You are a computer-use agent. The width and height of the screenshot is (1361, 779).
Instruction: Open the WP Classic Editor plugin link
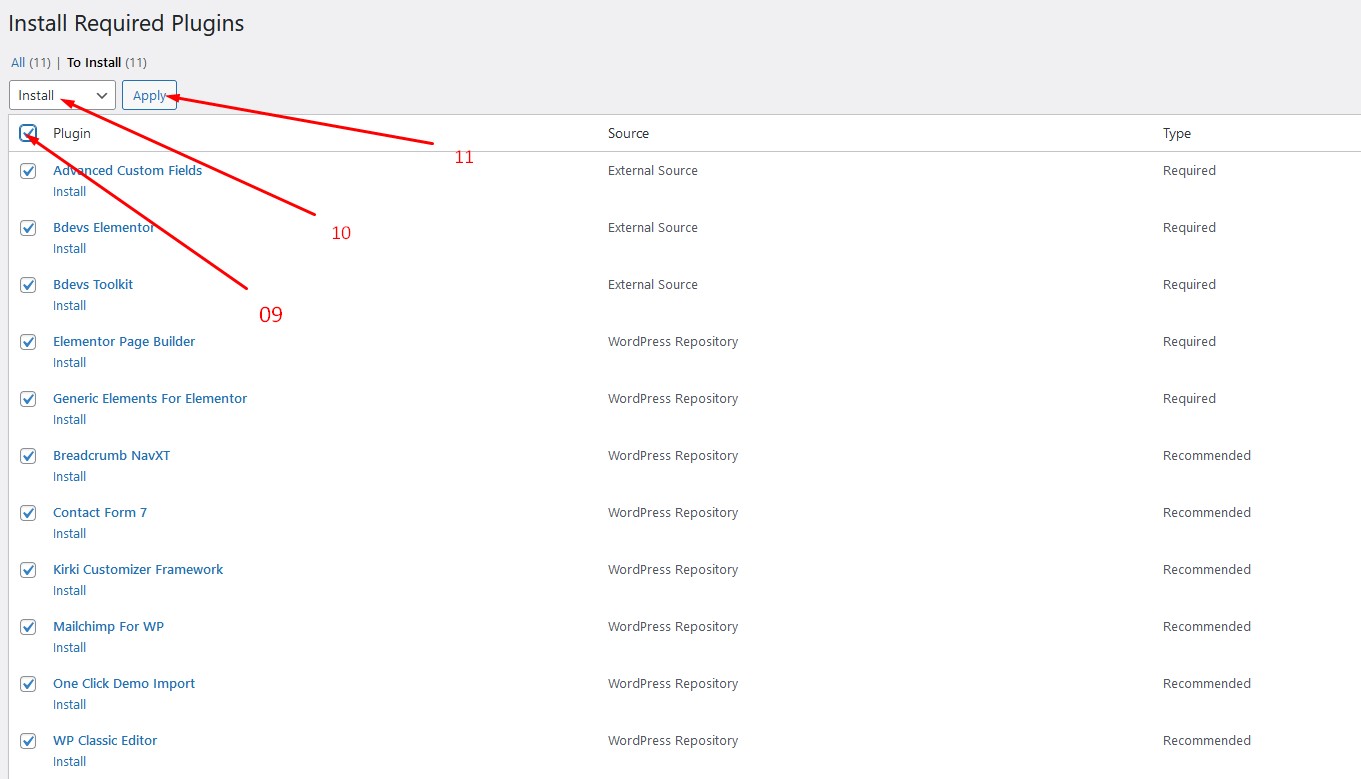[x=105, y=740]
